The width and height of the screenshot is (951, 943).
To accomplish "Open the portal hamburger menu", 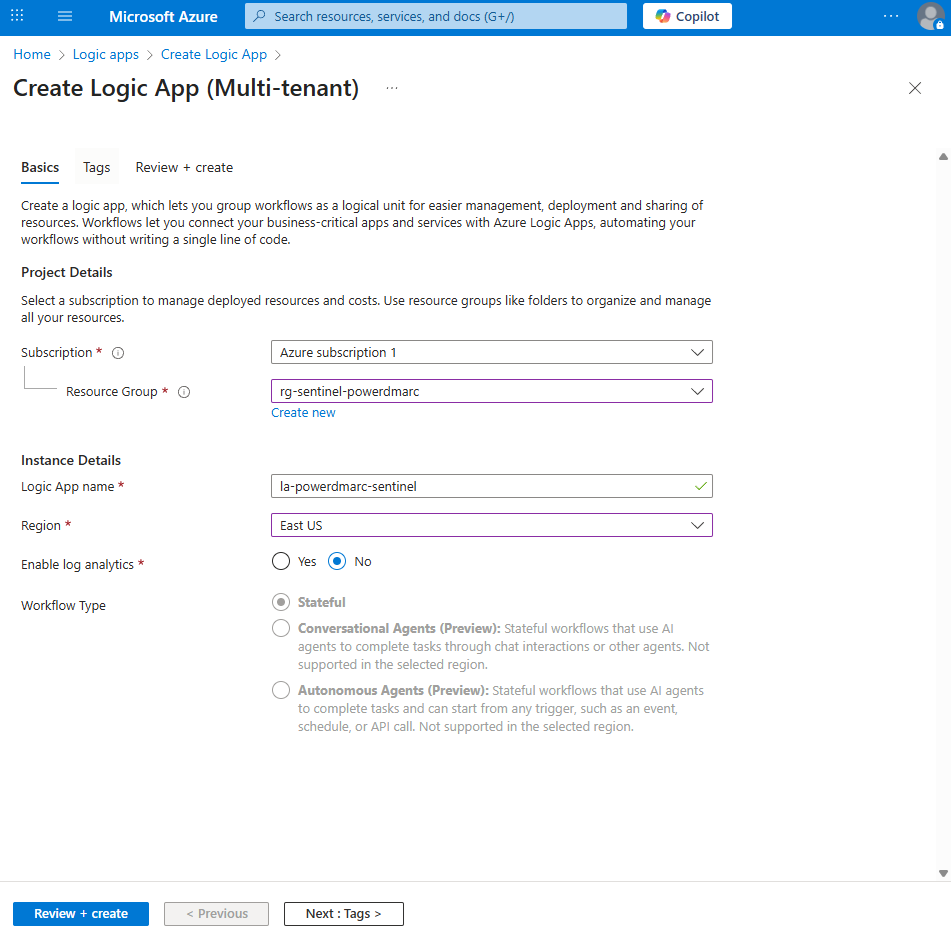I will [65, 16].
